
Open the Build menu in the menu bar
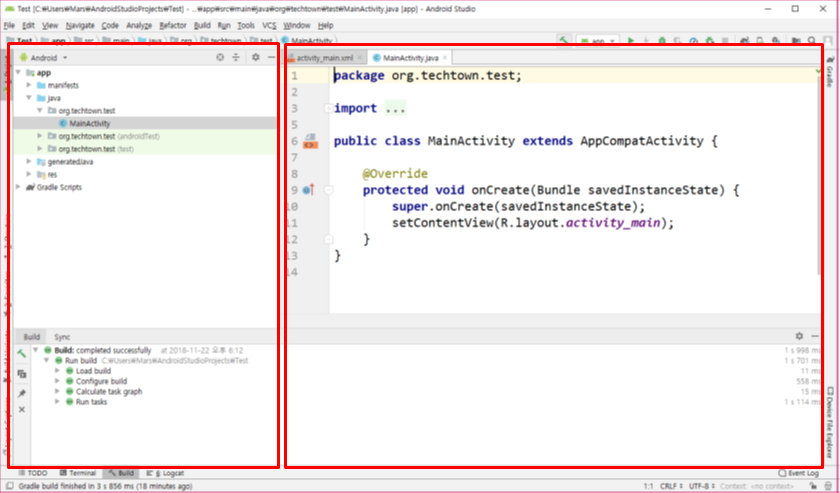202,25
